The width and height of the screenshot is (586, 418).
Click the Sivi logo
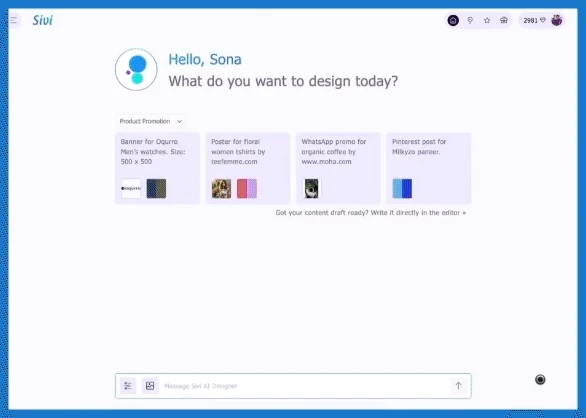(x=43, y=20)
